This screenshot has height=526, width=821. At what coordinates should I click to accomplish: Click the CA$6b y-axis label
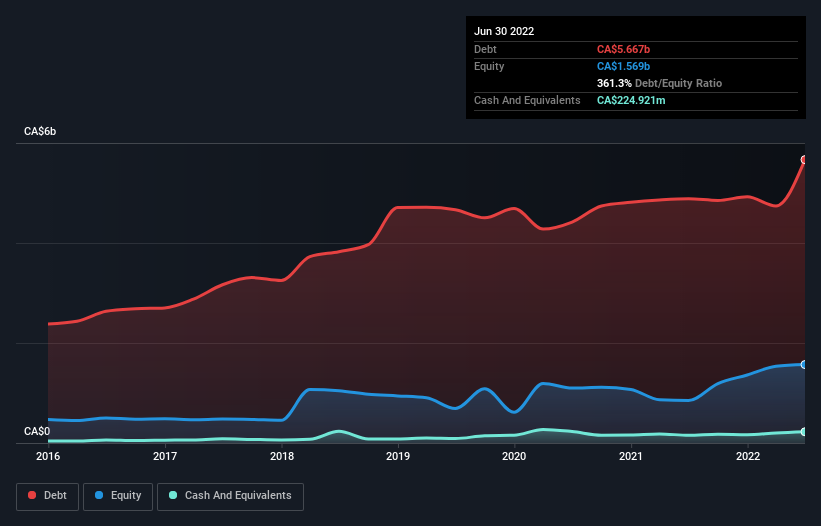[40, 131]
